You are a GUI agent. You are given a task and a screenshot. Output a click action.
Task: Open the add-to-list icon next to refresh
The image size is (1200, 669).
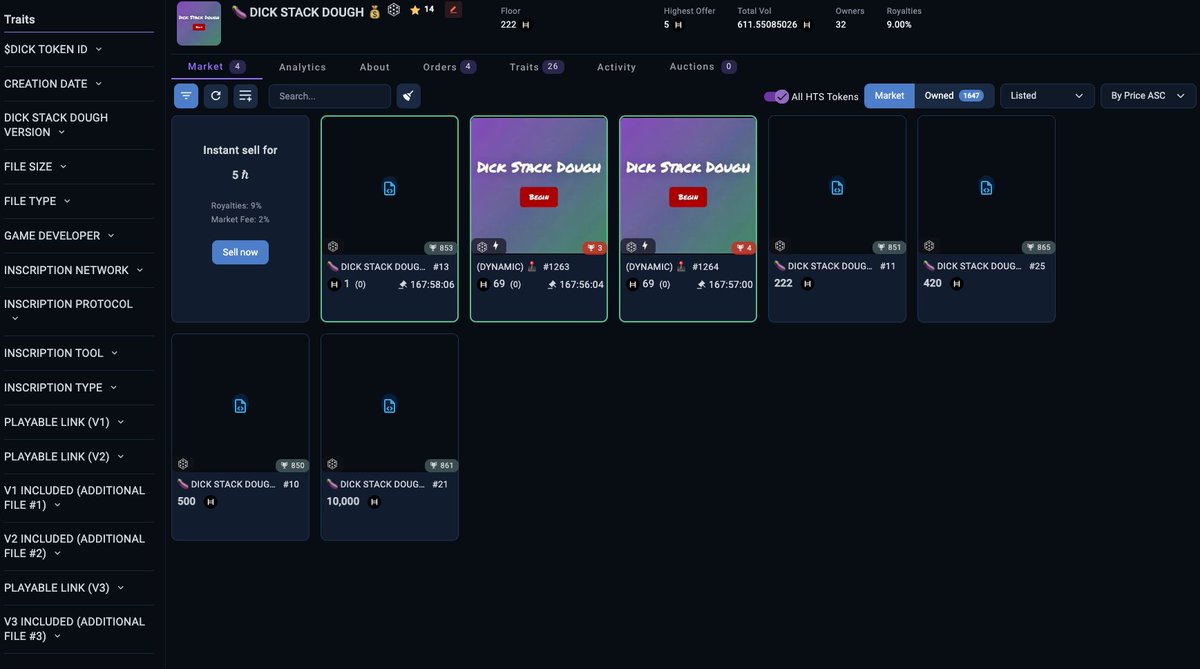[x=246, y=96]
